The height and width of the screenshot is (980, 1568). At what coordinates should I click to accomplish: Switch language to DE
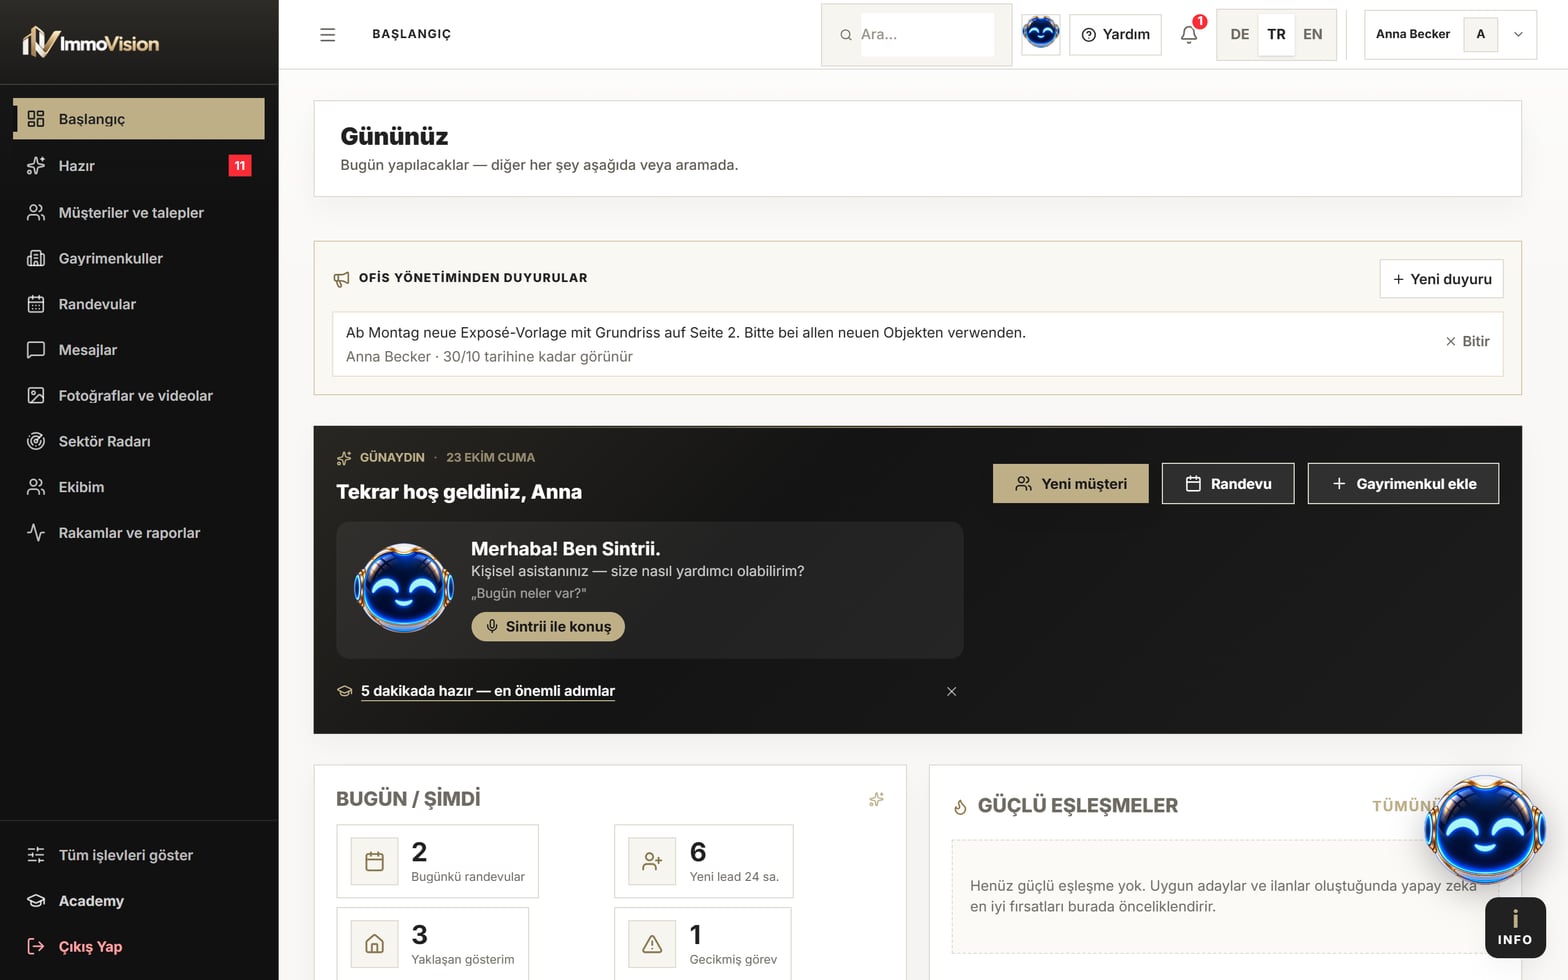tap(1239, 34)
